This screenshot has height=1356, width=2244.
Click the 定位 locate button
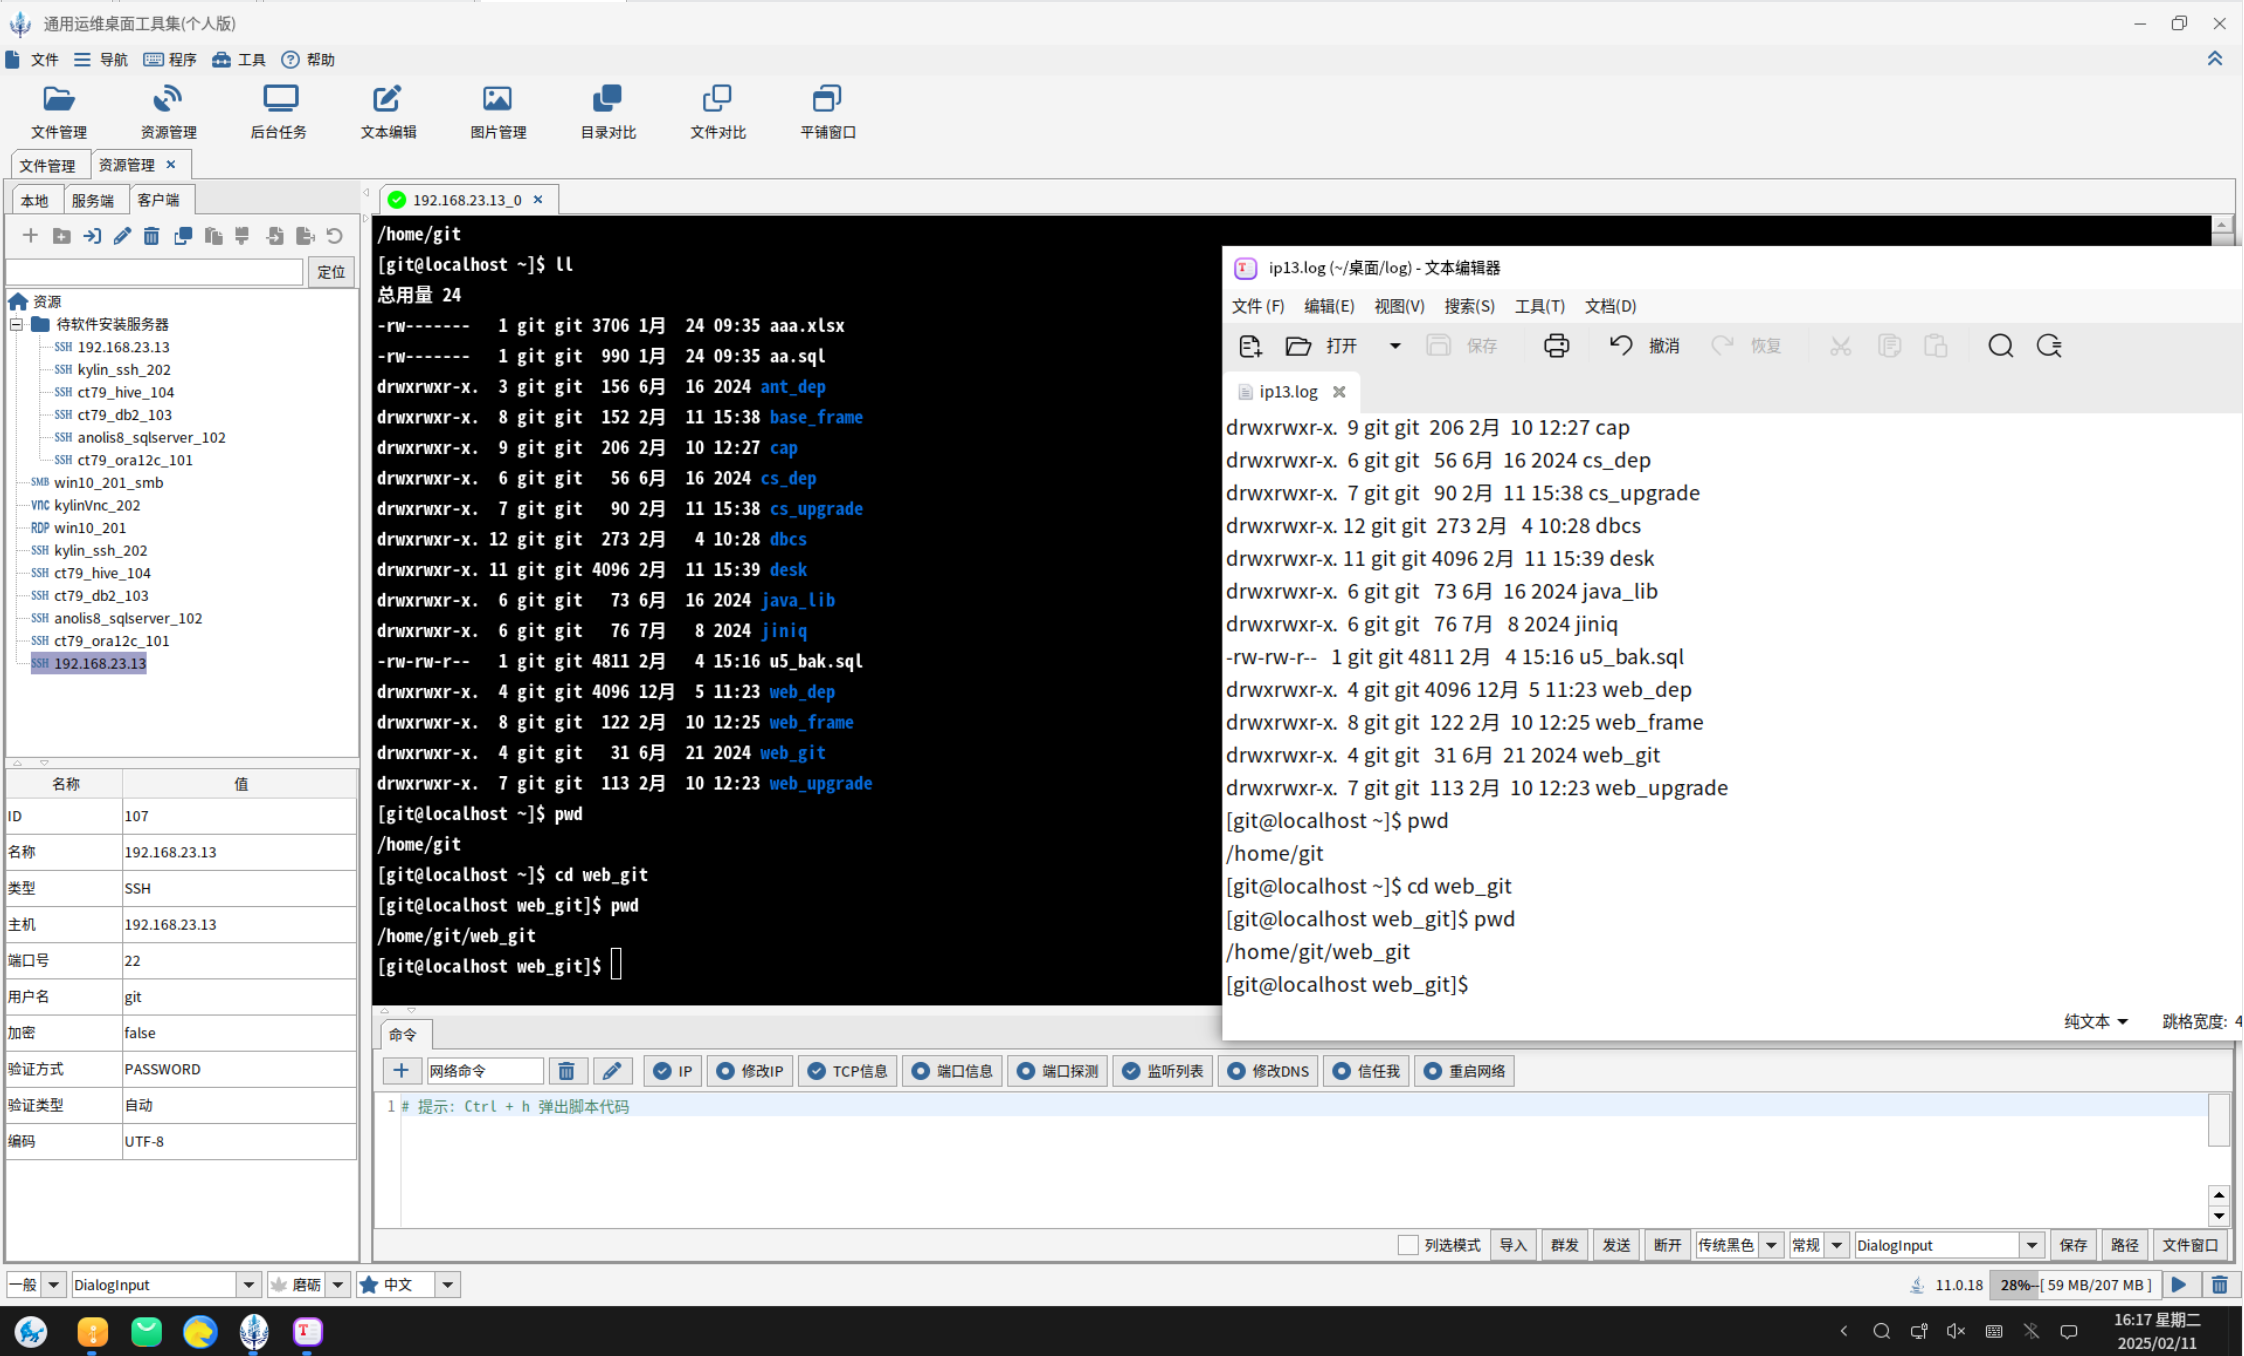pos(331,272)
